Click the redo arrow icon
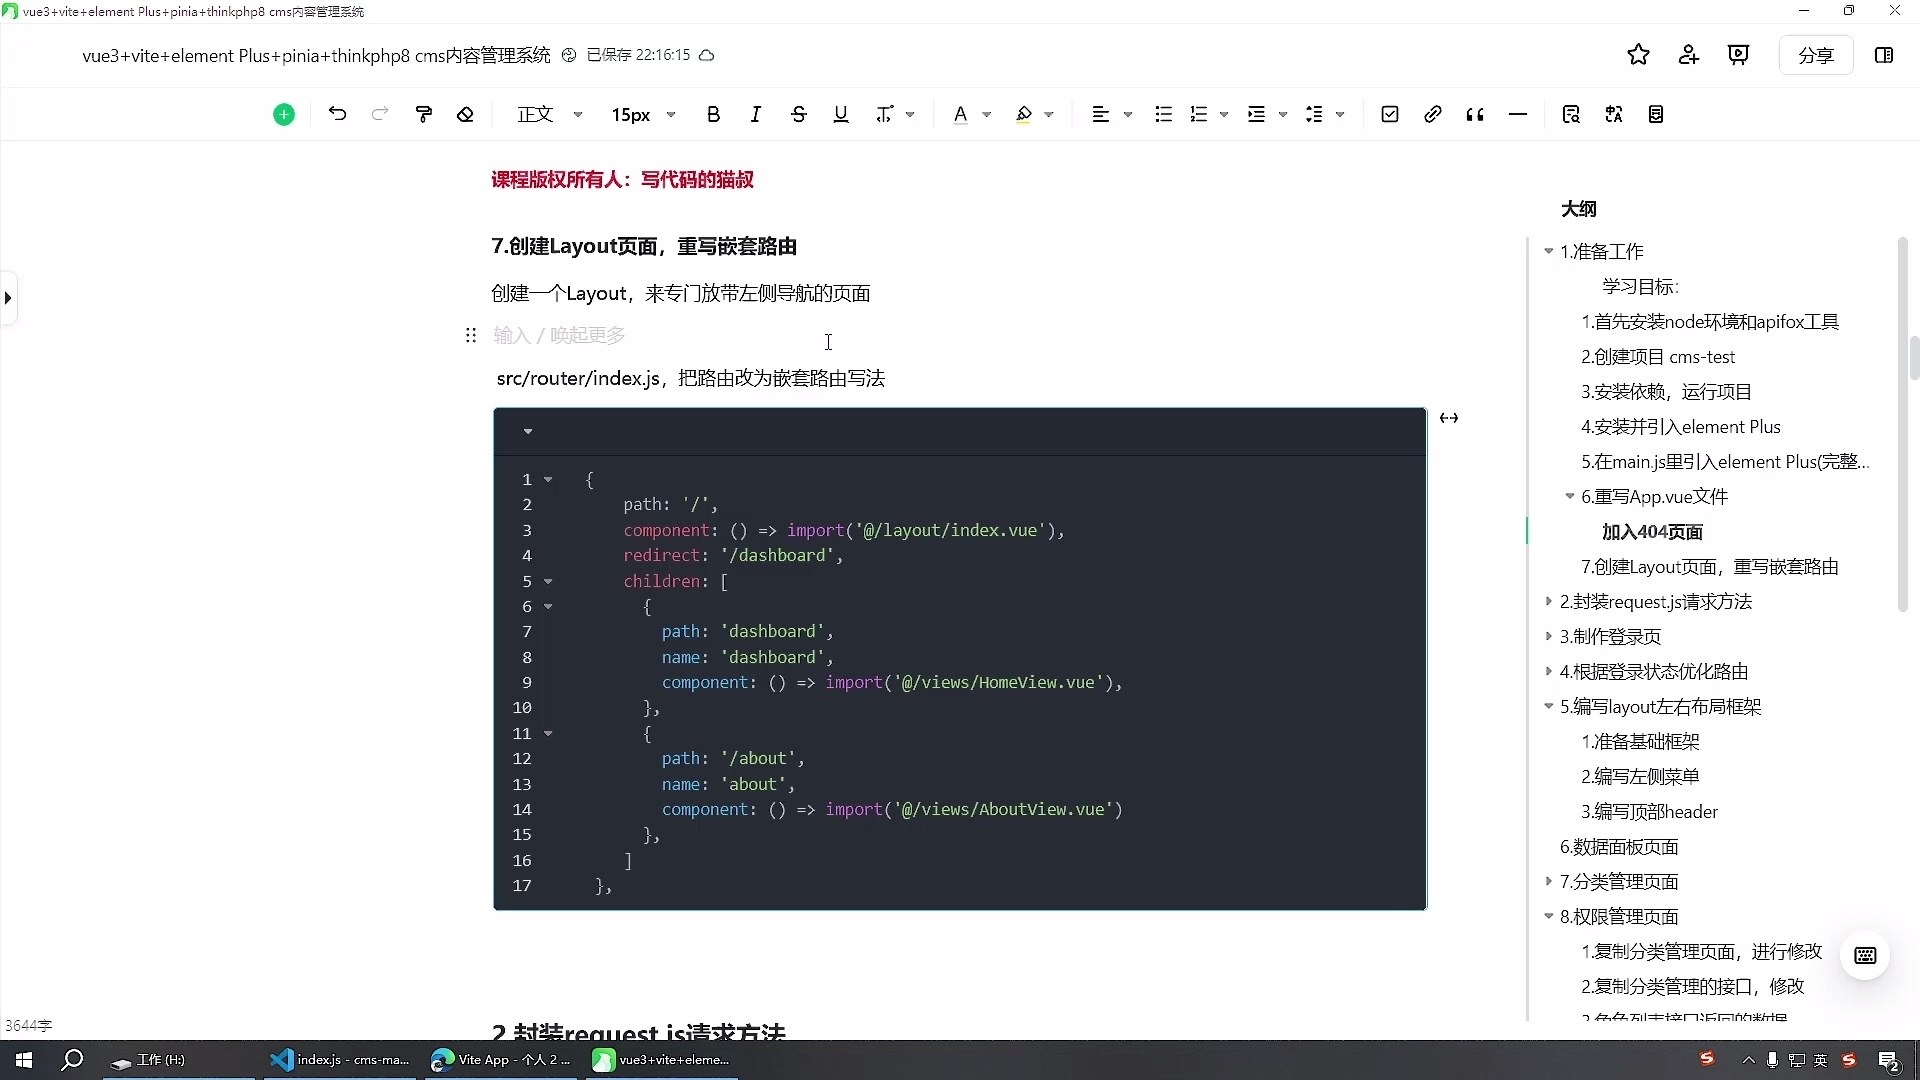Screen dimensions: 1920x1080 coord(380,114)
